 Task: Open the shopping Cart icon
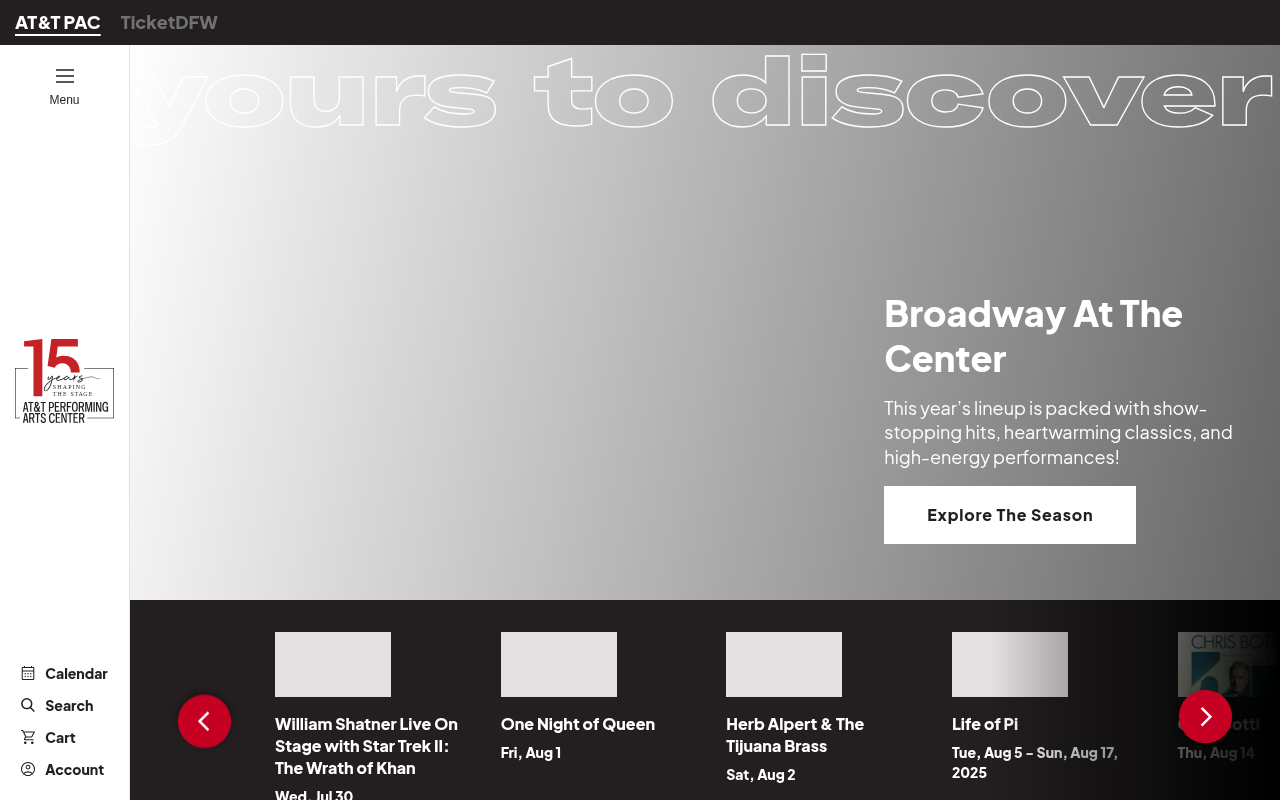point(28,737)
